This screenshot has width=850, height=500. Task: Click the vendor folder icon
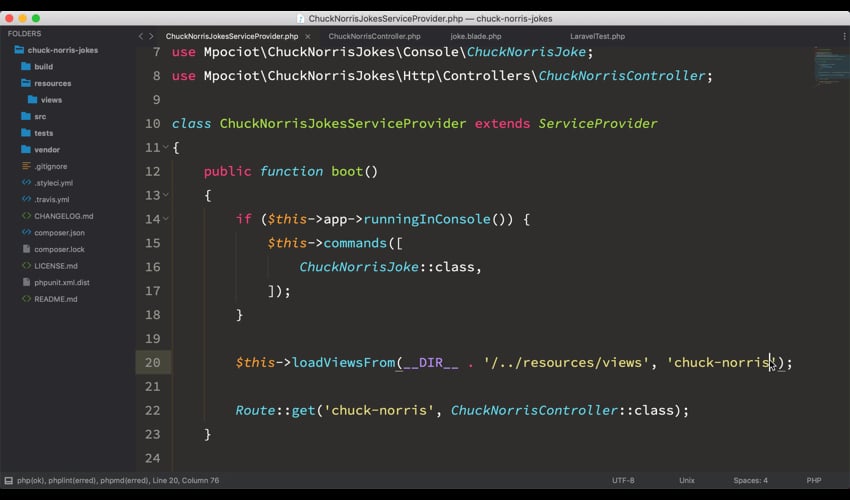26,149
